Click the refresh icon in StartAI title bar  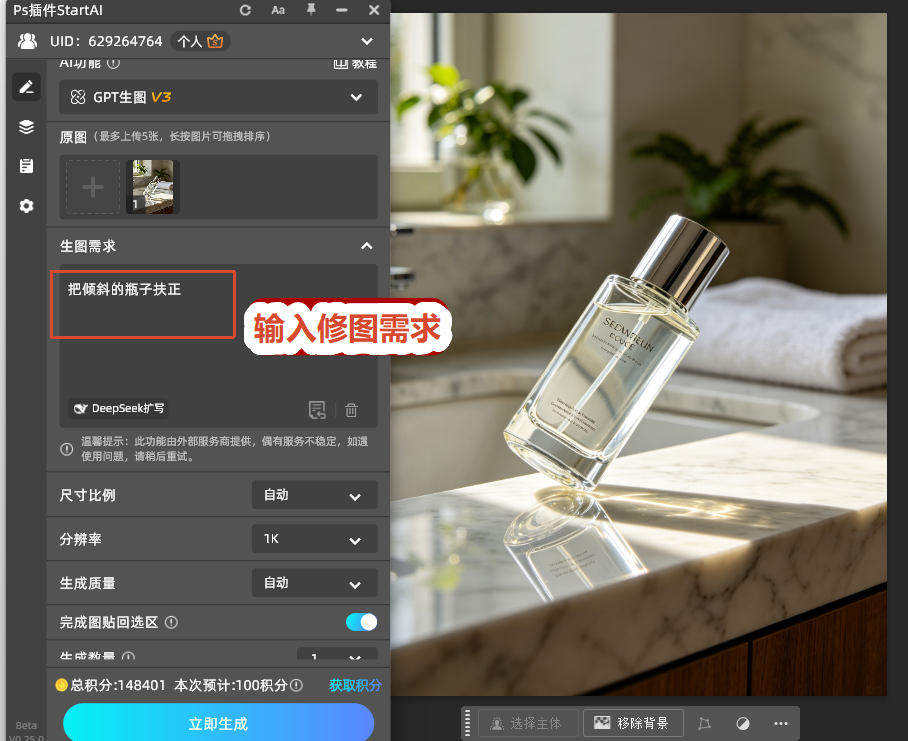246,10
